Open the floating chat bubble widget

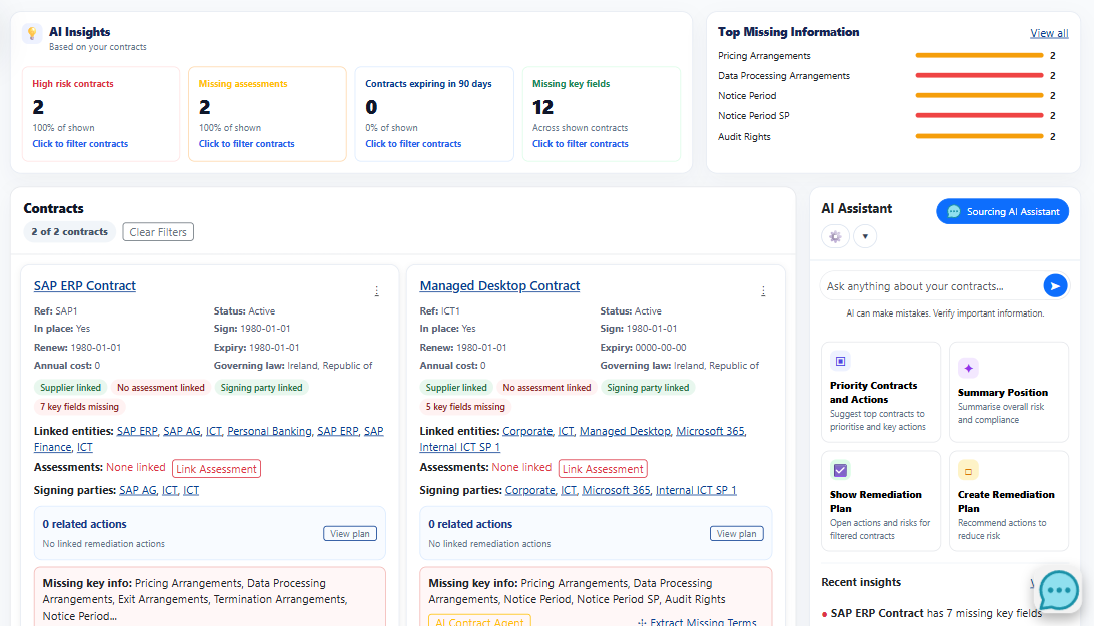(1059, 590)
